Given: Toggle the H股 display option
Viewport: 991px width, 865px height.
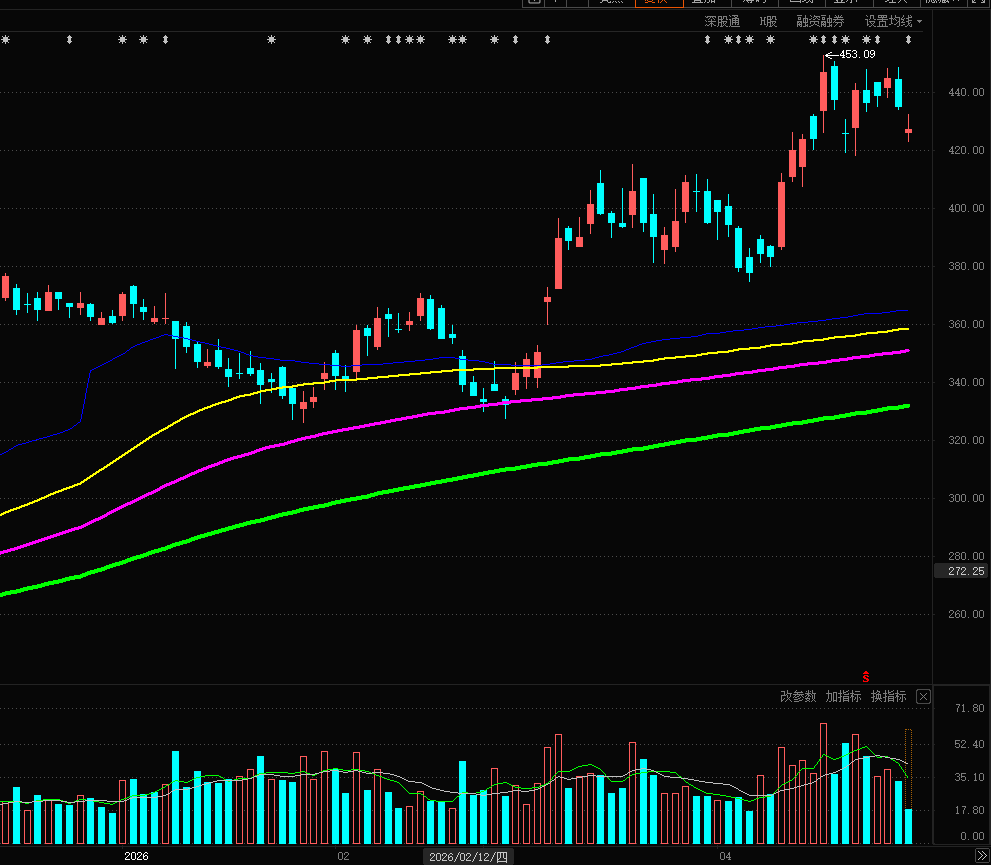Looking at the screenshot, I should point(768,21).
